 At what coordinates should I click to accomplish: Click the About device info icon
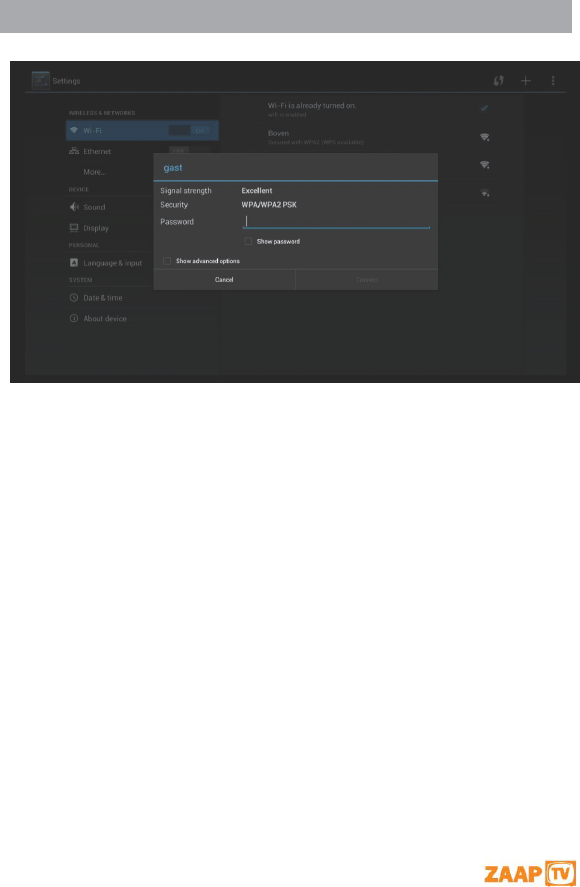(74, 318)
